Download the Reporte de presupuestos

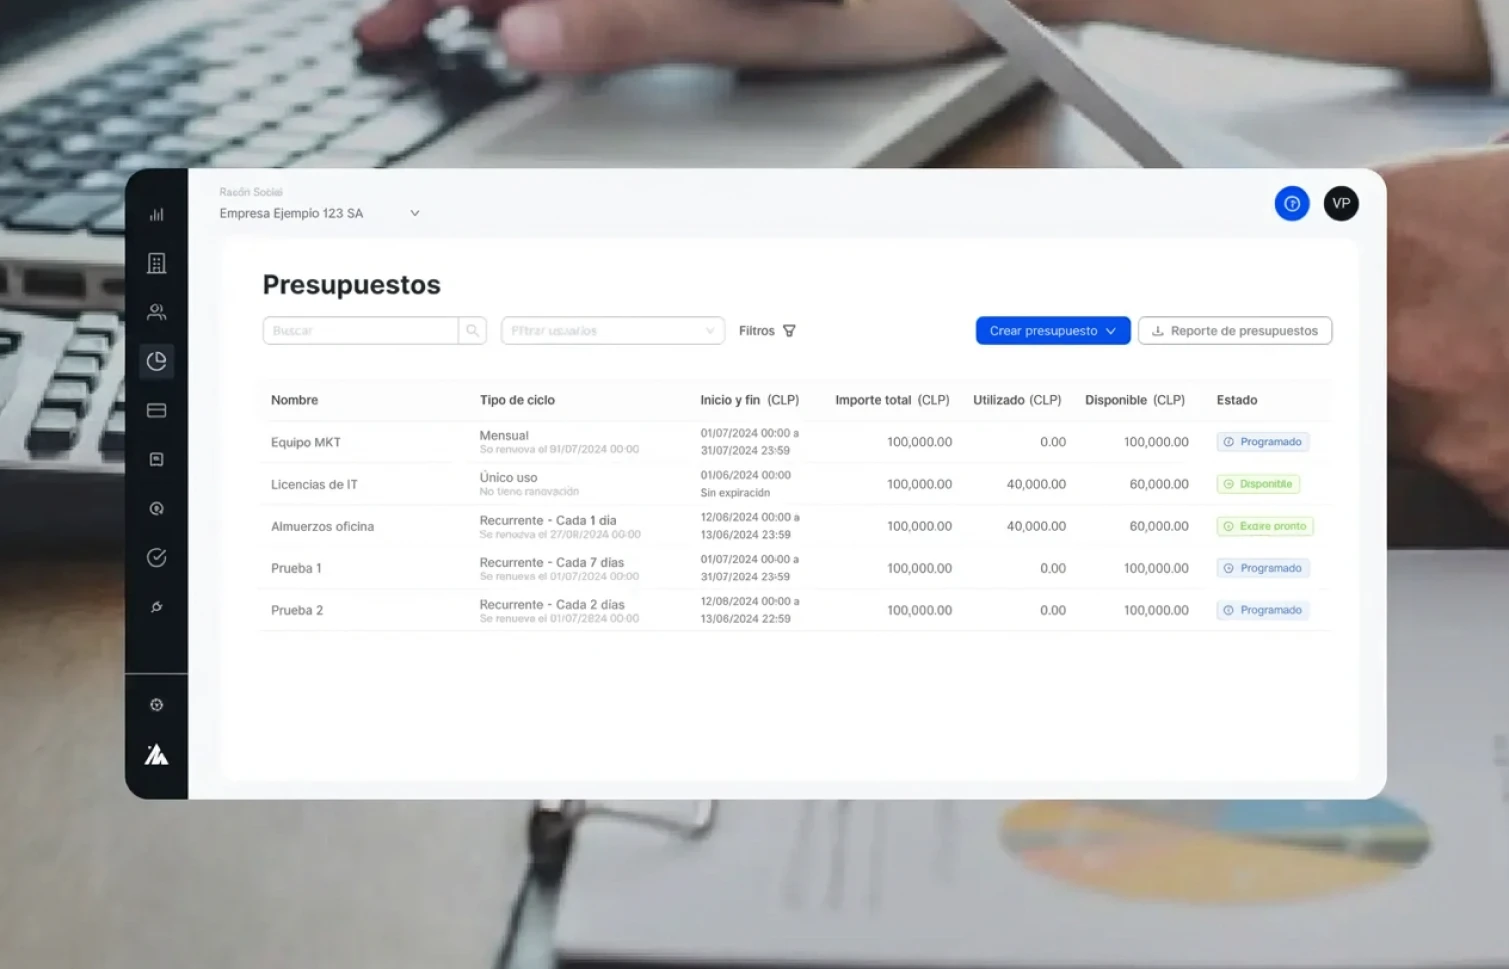[1234, 331]
